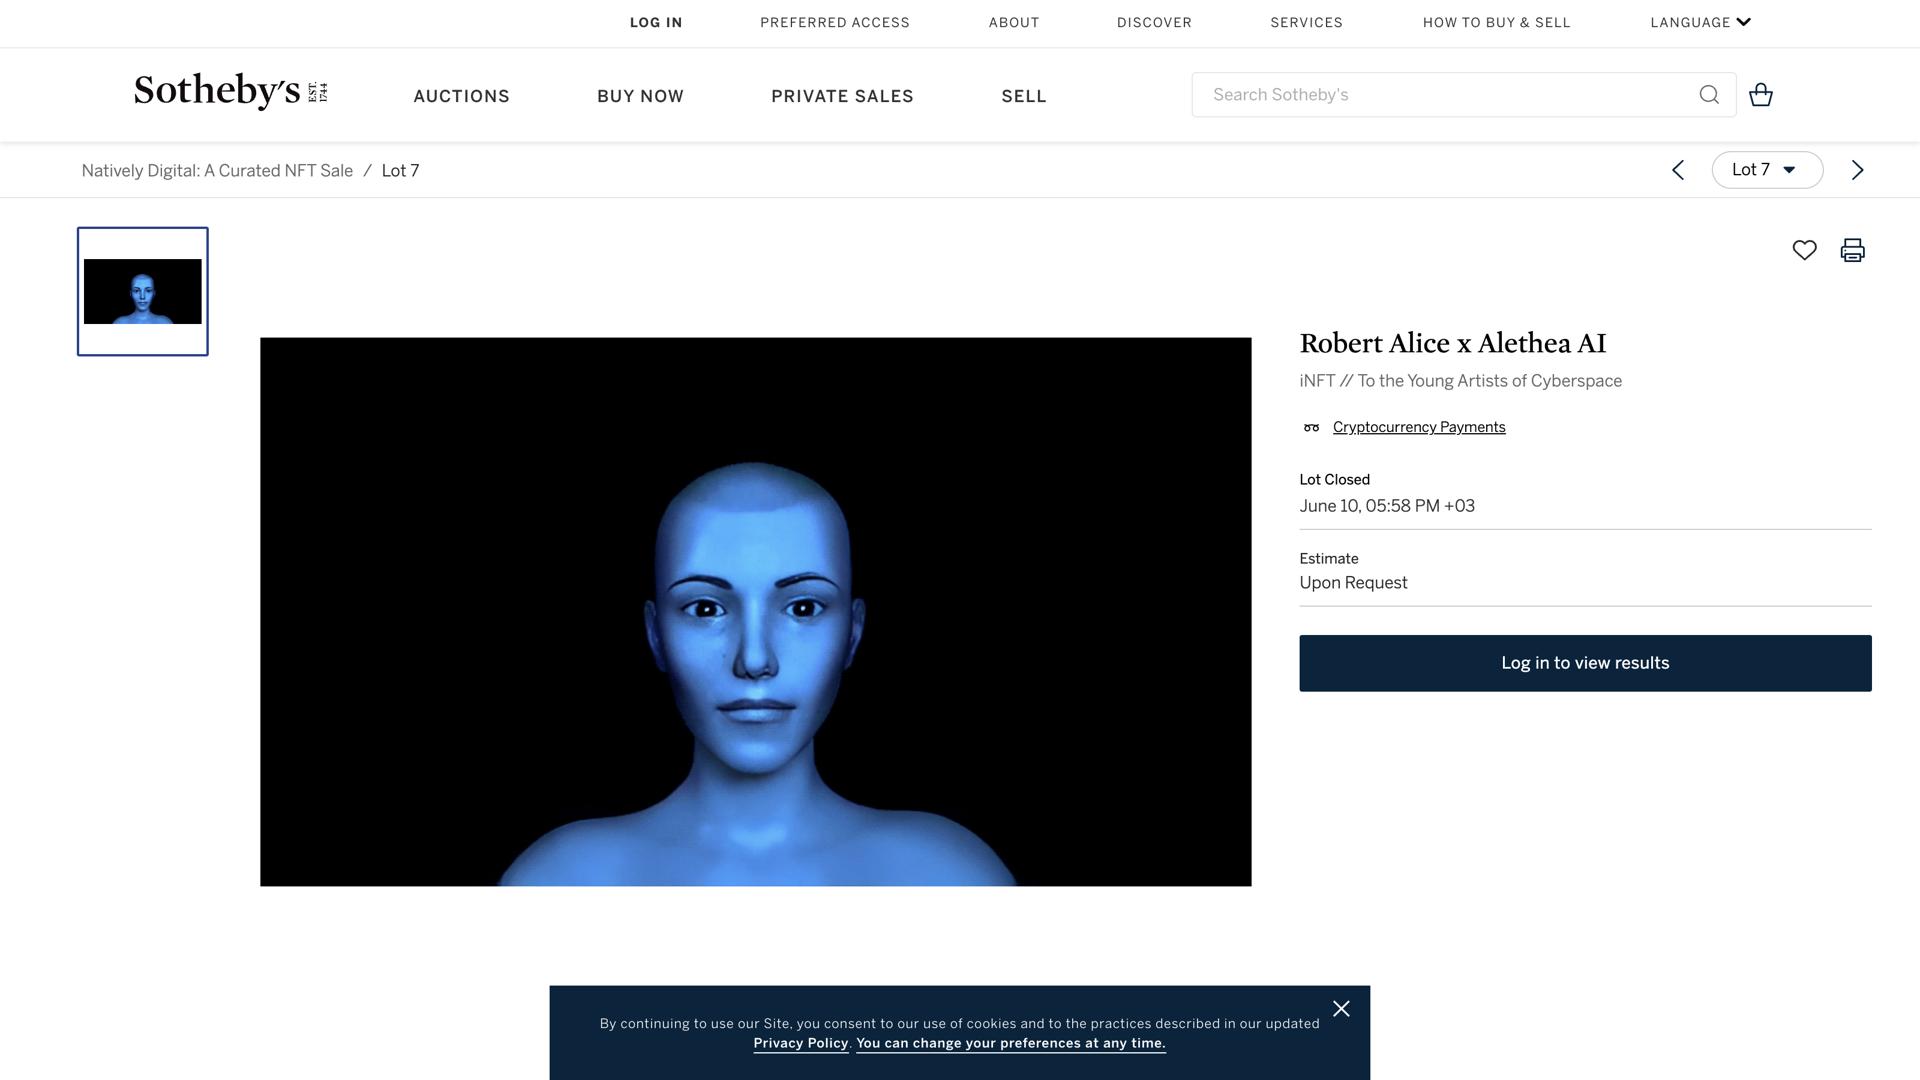Close the cookie consent banner

pos(1341,1009)
